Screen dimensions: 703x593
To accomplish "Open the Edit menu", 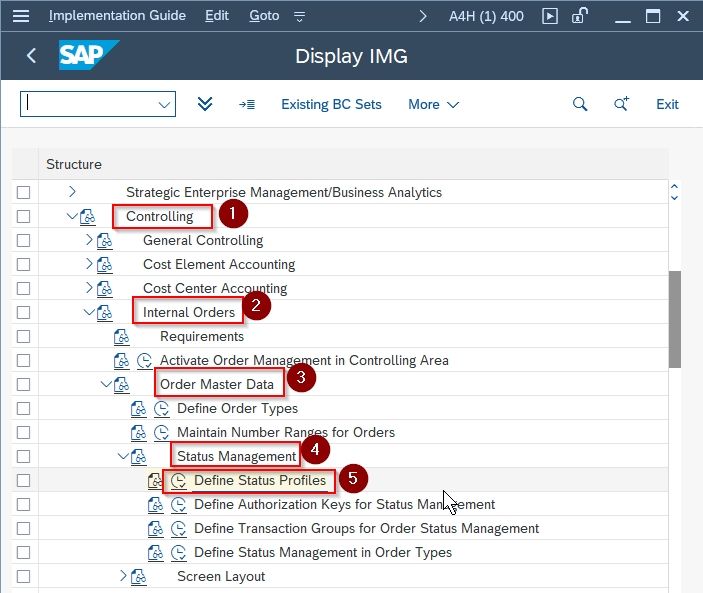I will click(x=217, y=16).
